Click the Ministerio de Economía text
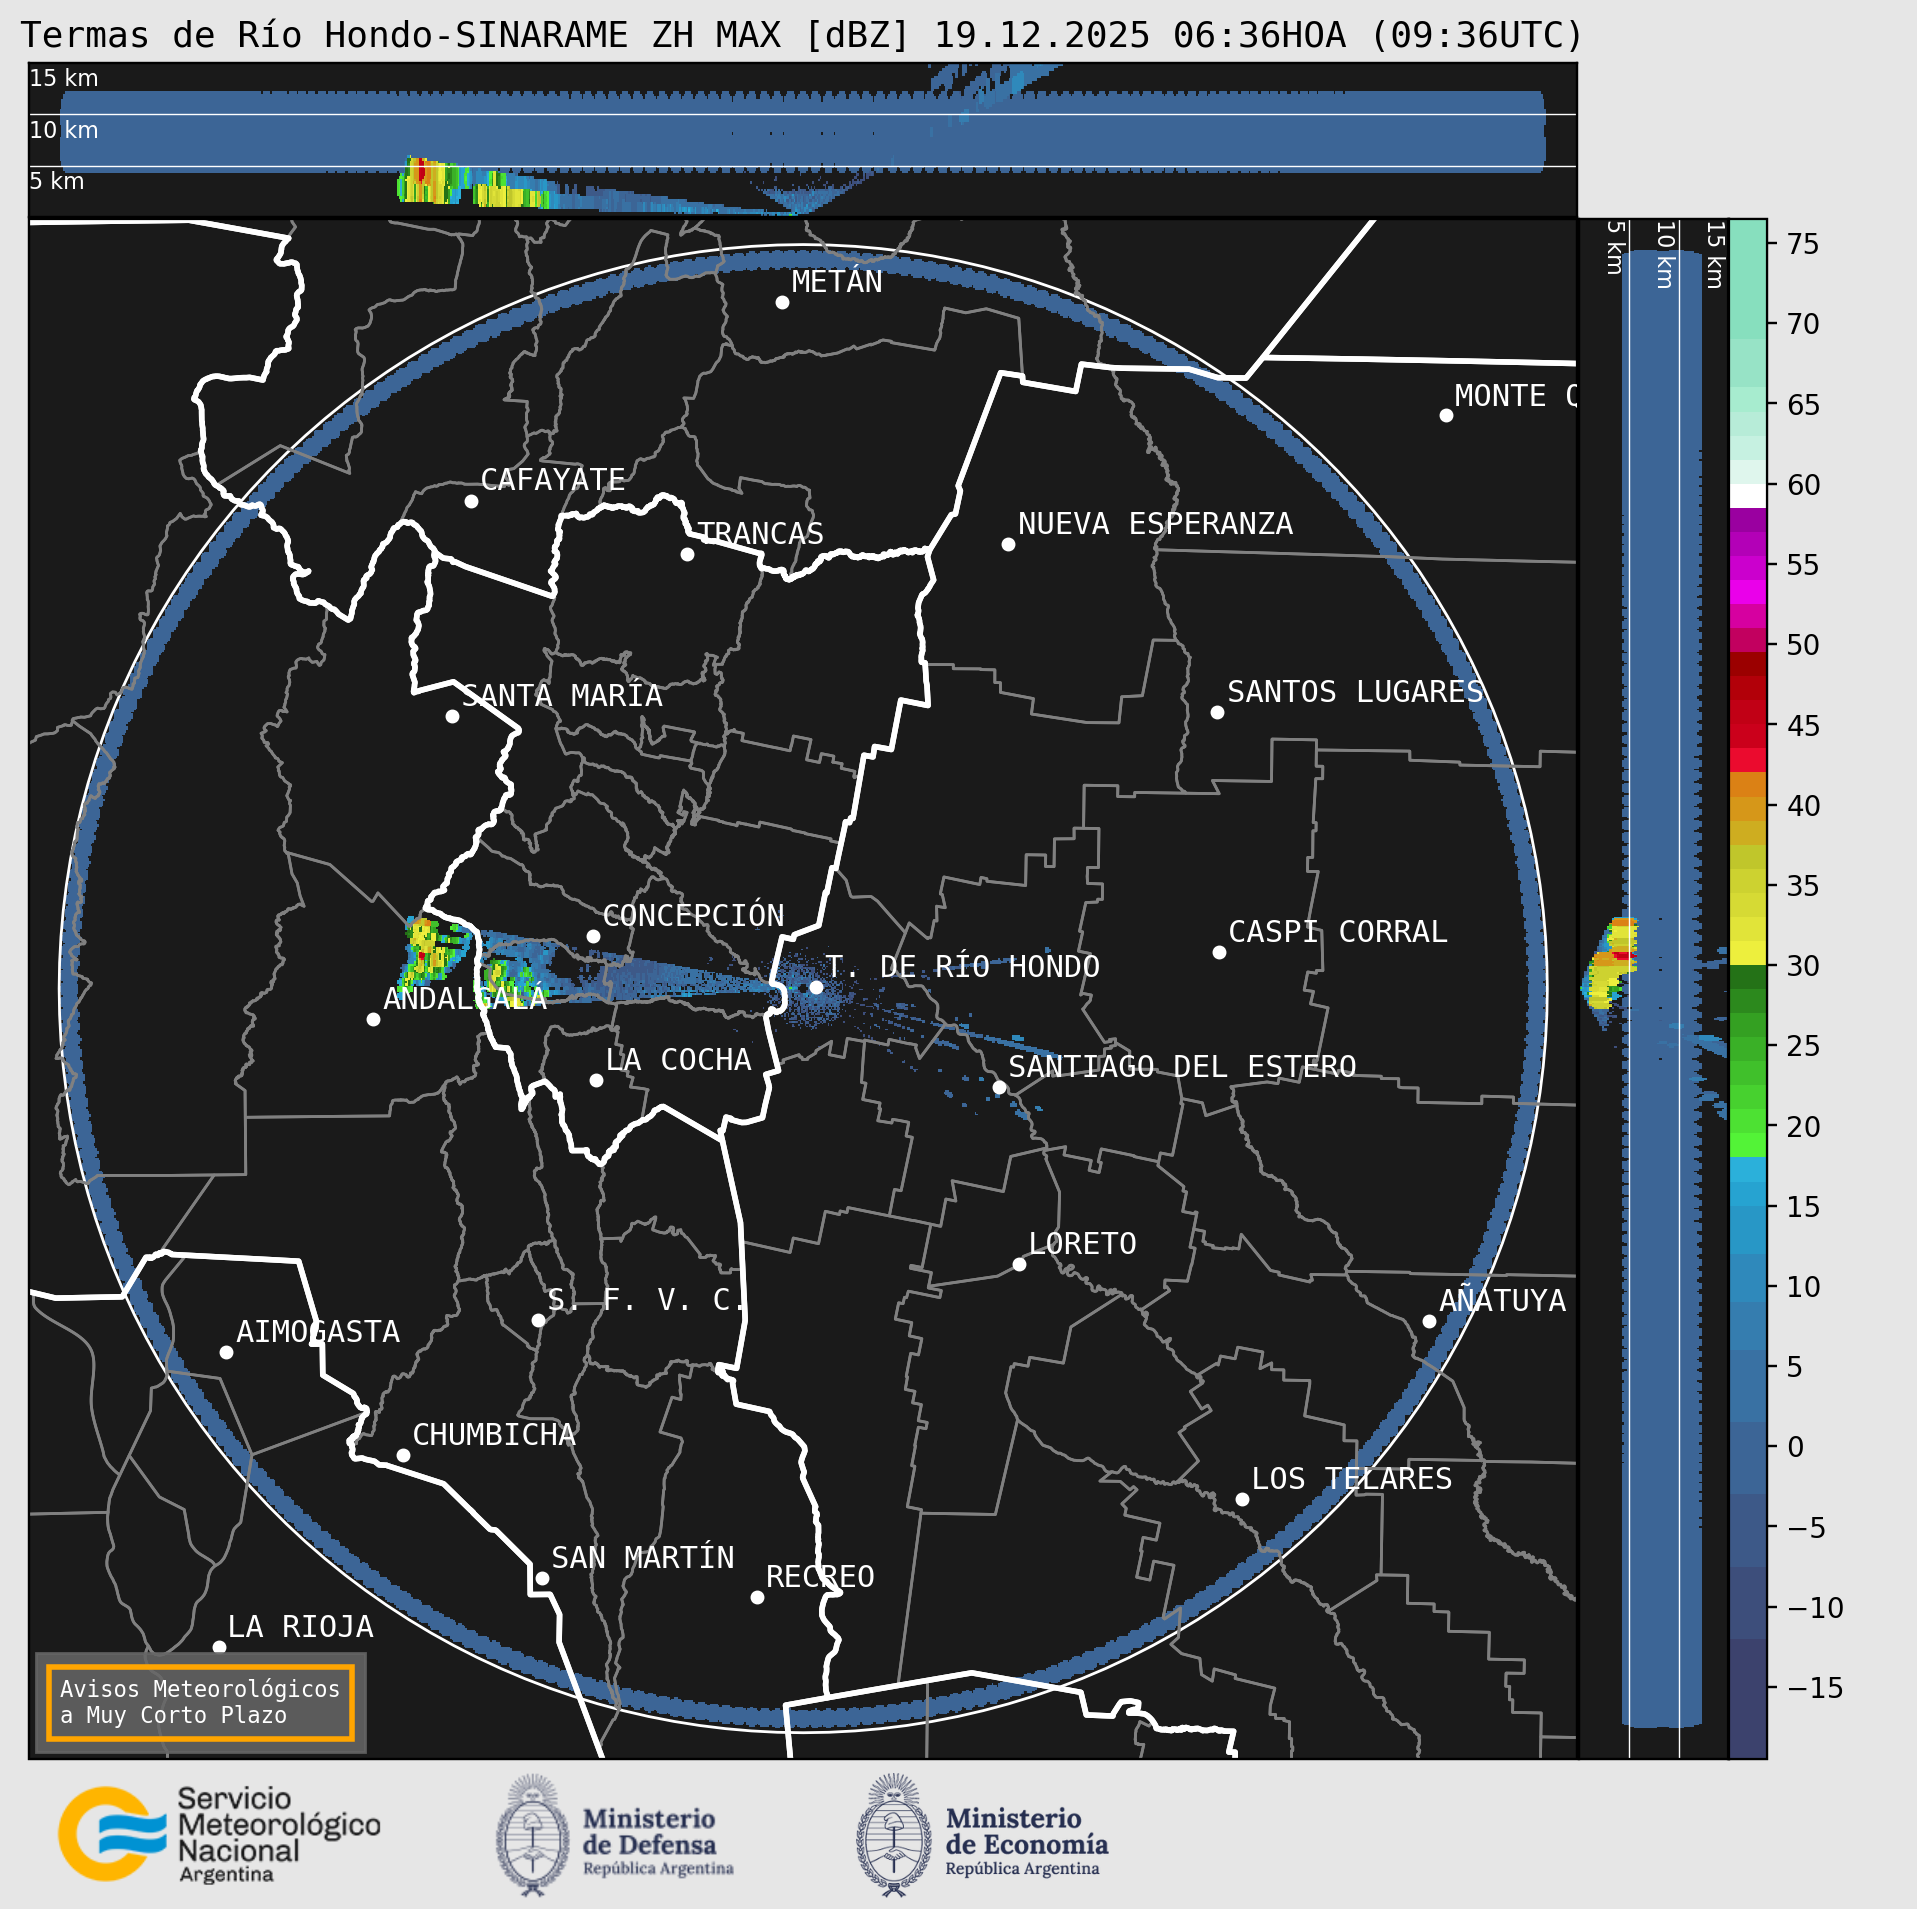 point(1027,1832)
